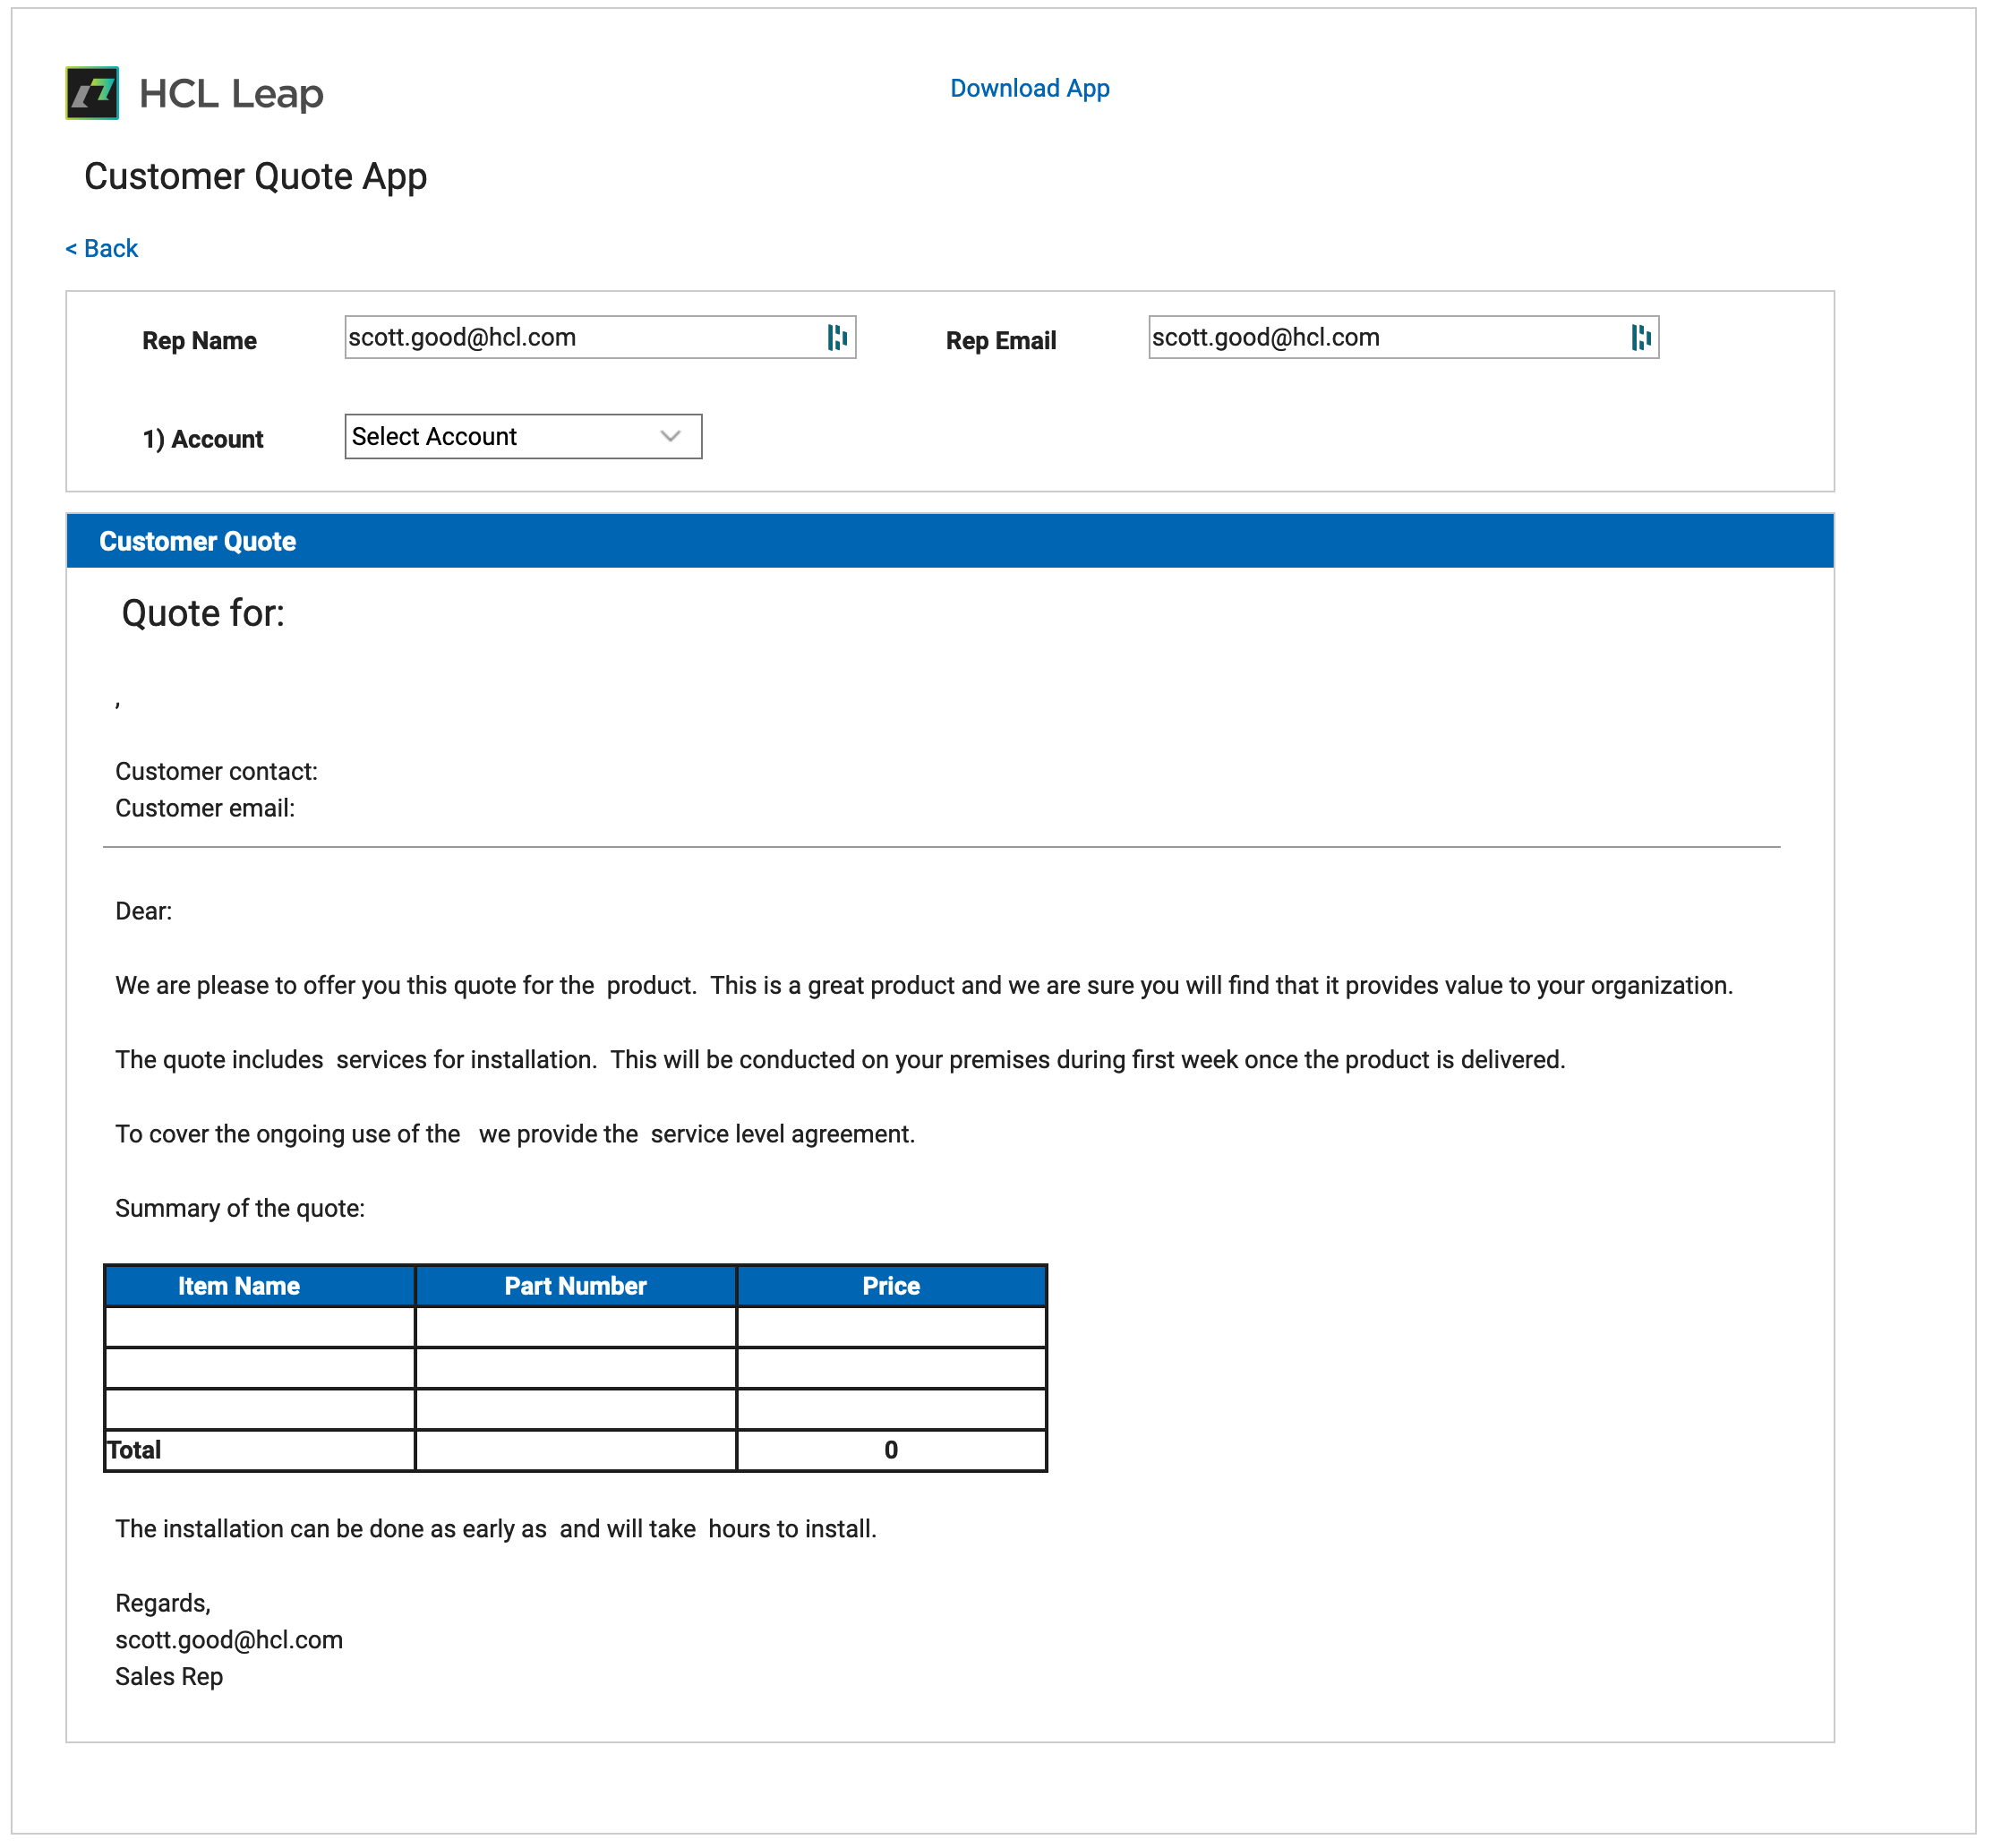This screenshot has height=1848, width=1993.
Task: Click the 'Dear:' salutation text
Action: 144,911
